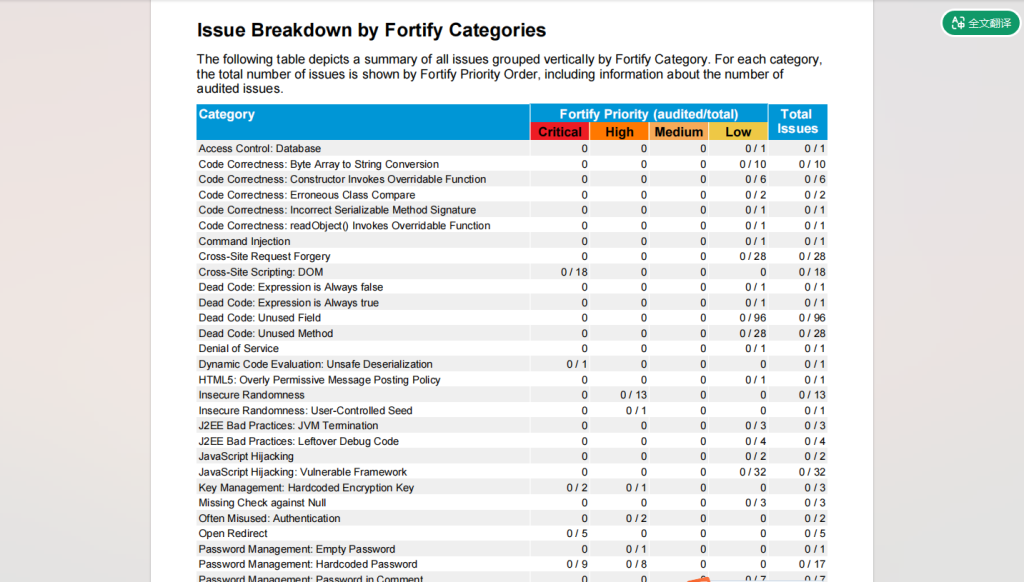Click the Issue Breakdown by Fortify Categories heading

(x=371, y=31)
